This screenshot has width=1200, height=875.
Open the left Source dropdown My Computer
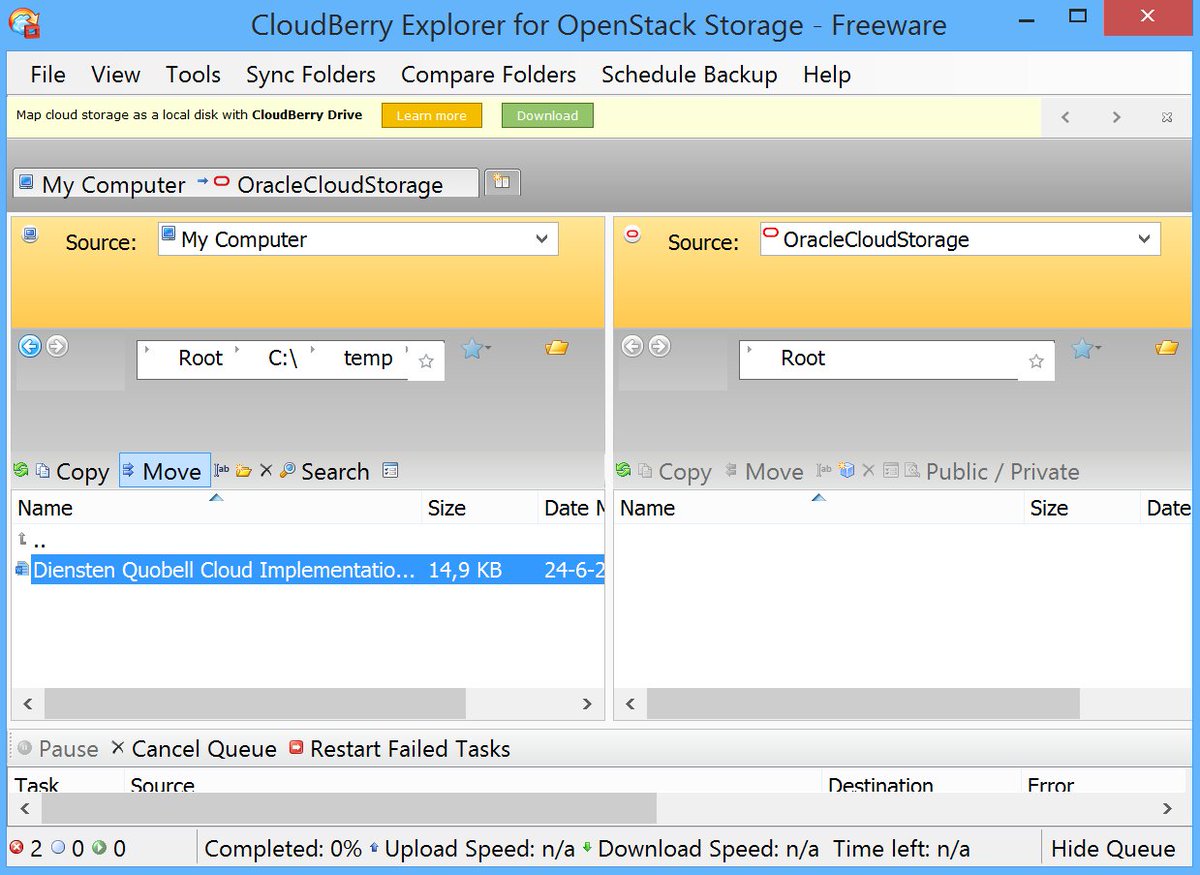point(358,239)
